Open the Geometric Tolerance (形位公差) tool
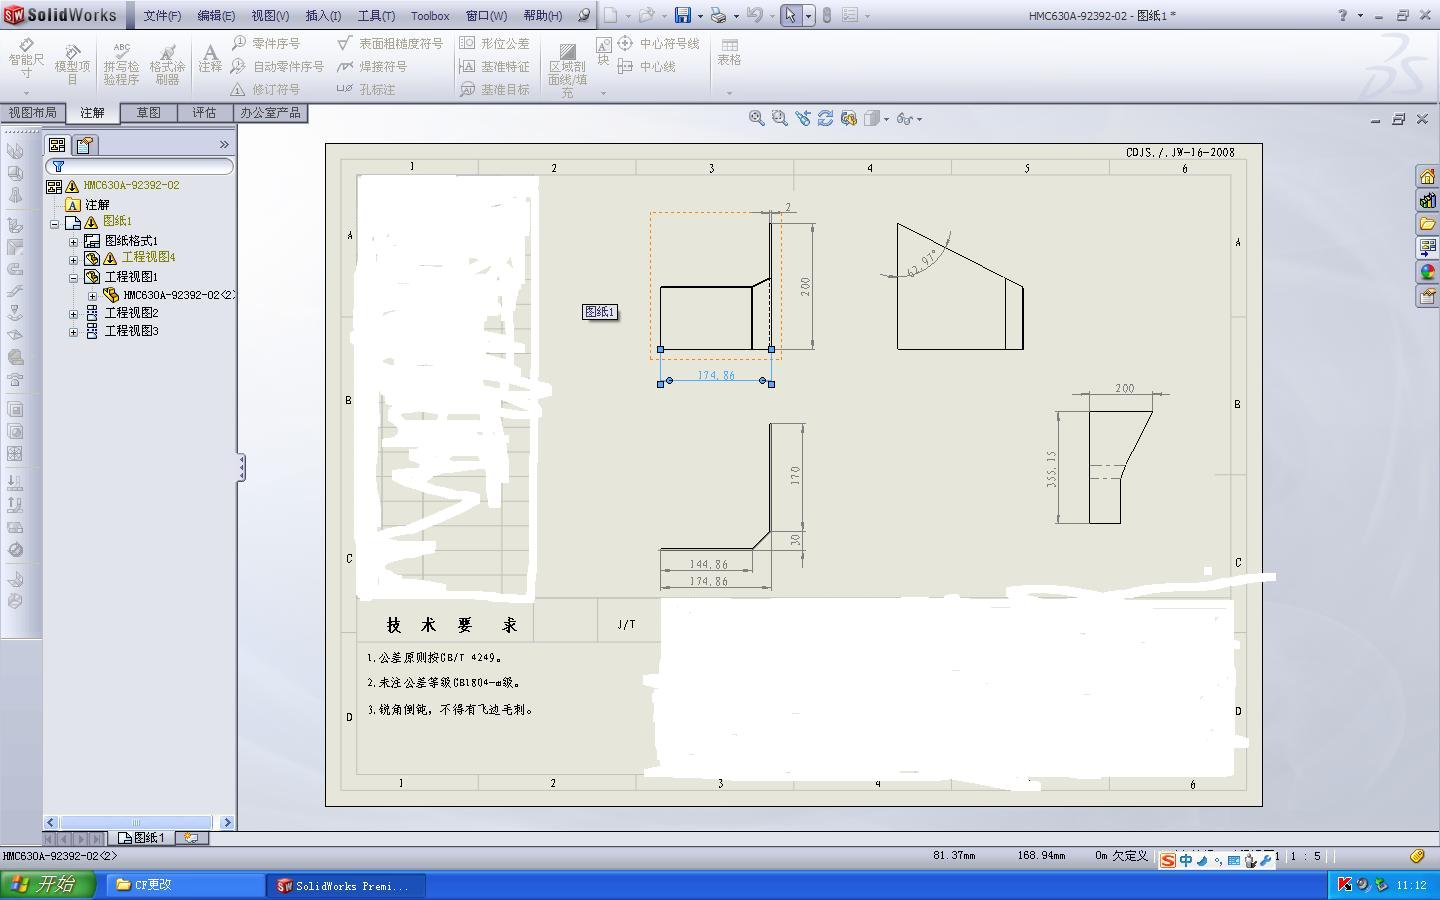The height and width of the screenshot is (900, 1440). [x=494, y=44]
